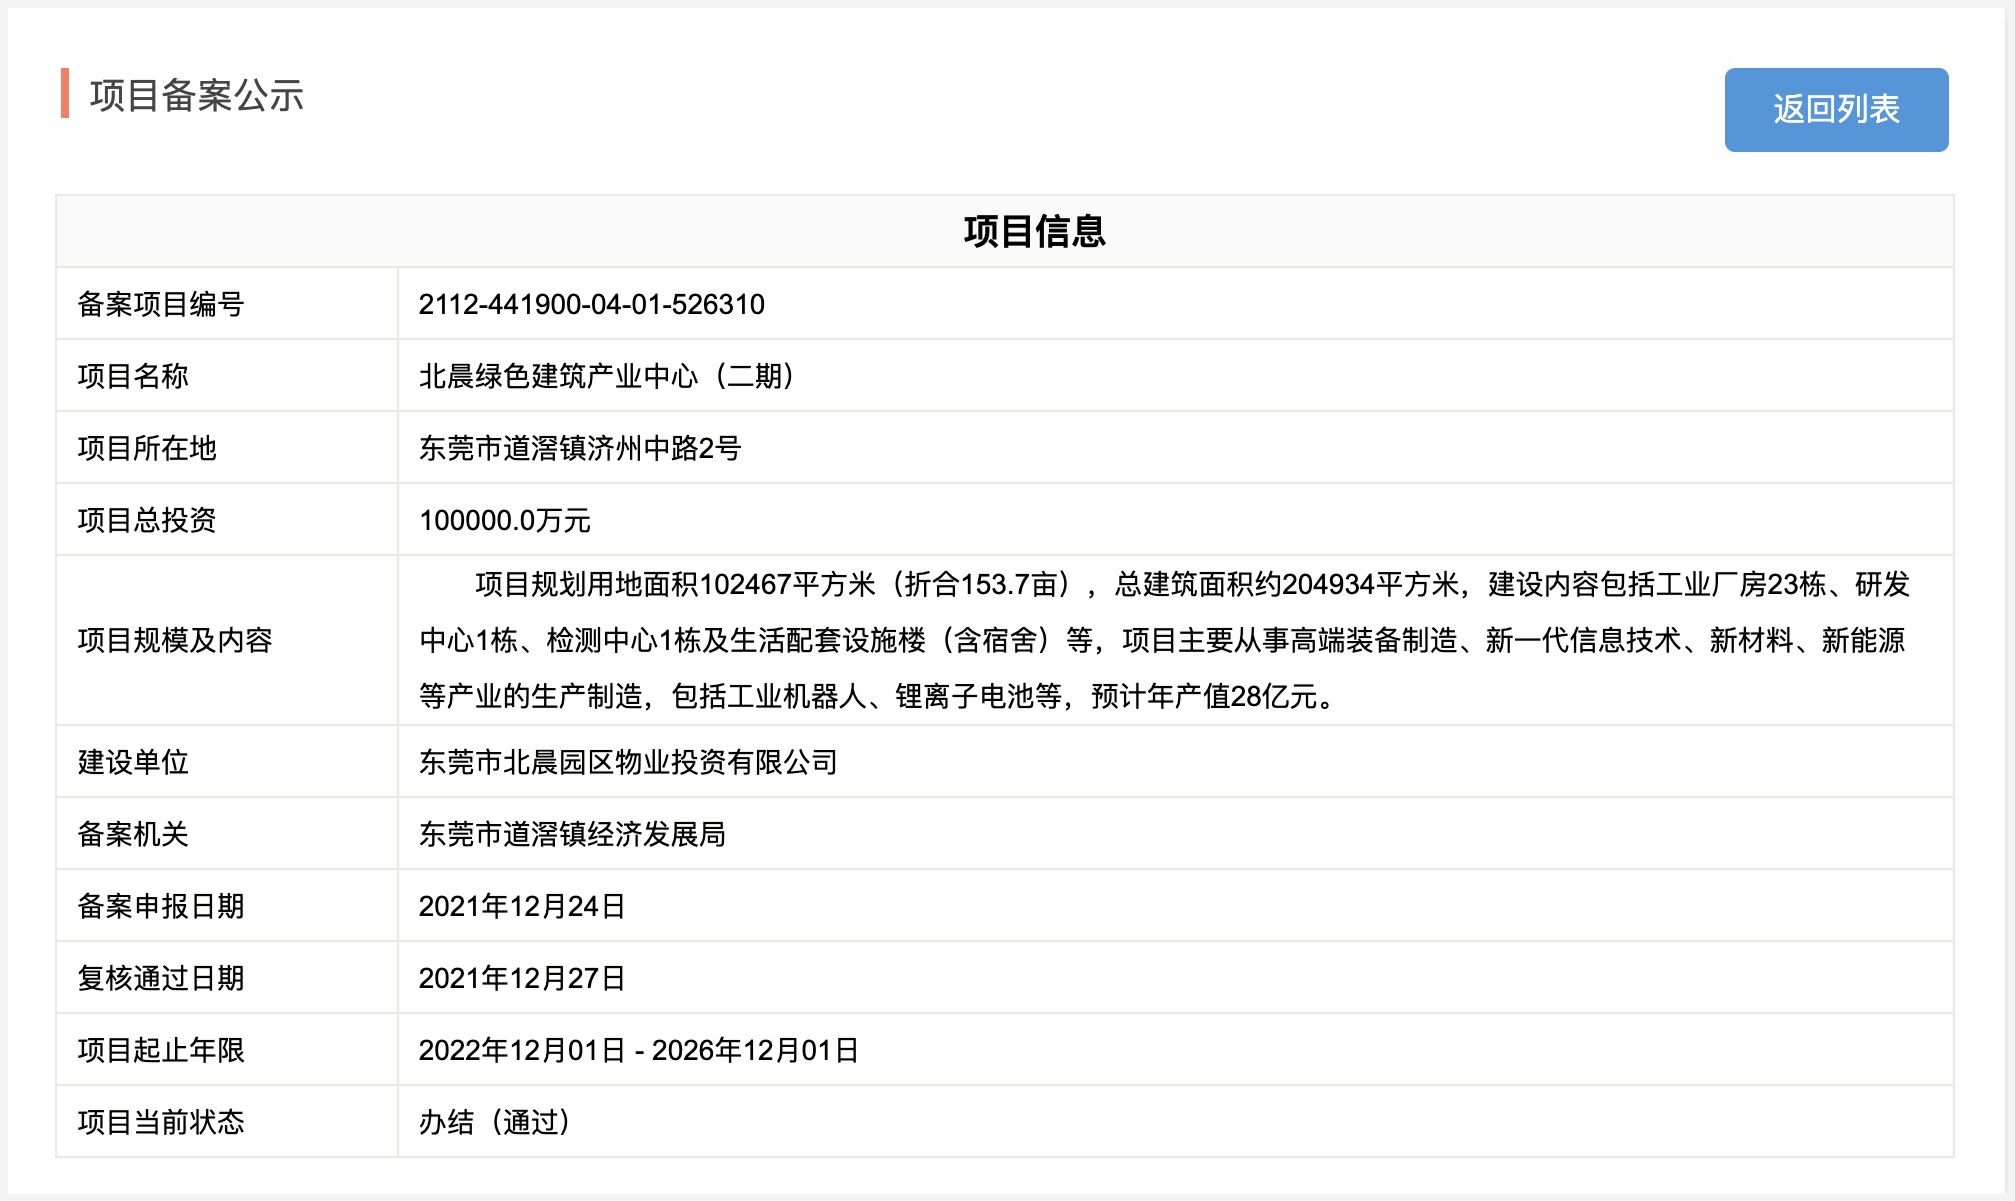The width and height of the screenshot is (2015, 1201).
Task: Click the 项目总投资 label
Action: 147,520
